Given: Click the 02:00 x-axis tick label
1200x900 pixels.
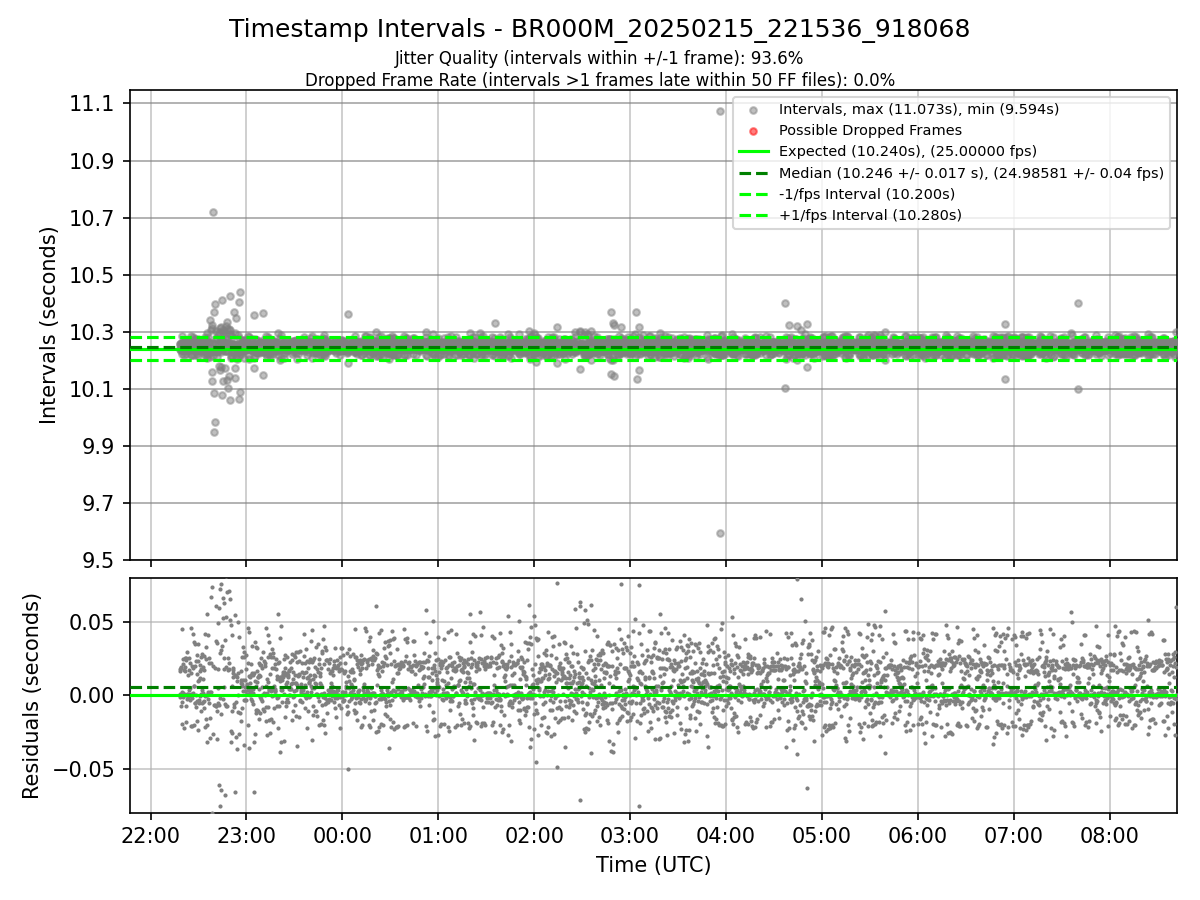Looking at the screenshot, I should point(533,835).
